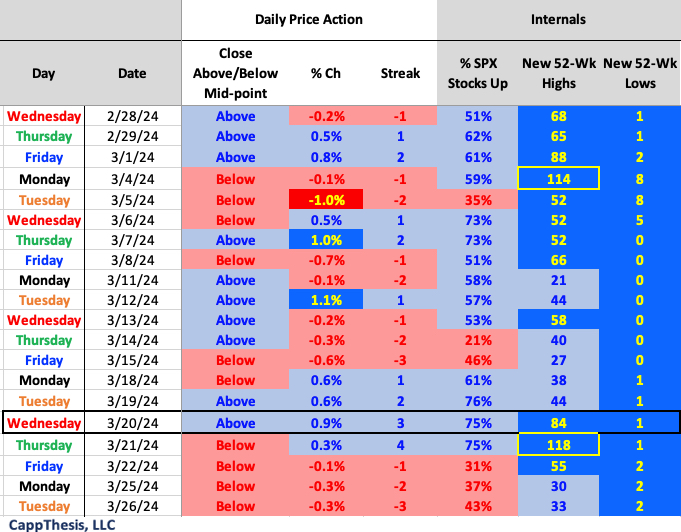
Task: Click the Internals group header
Action: [558, 19]
